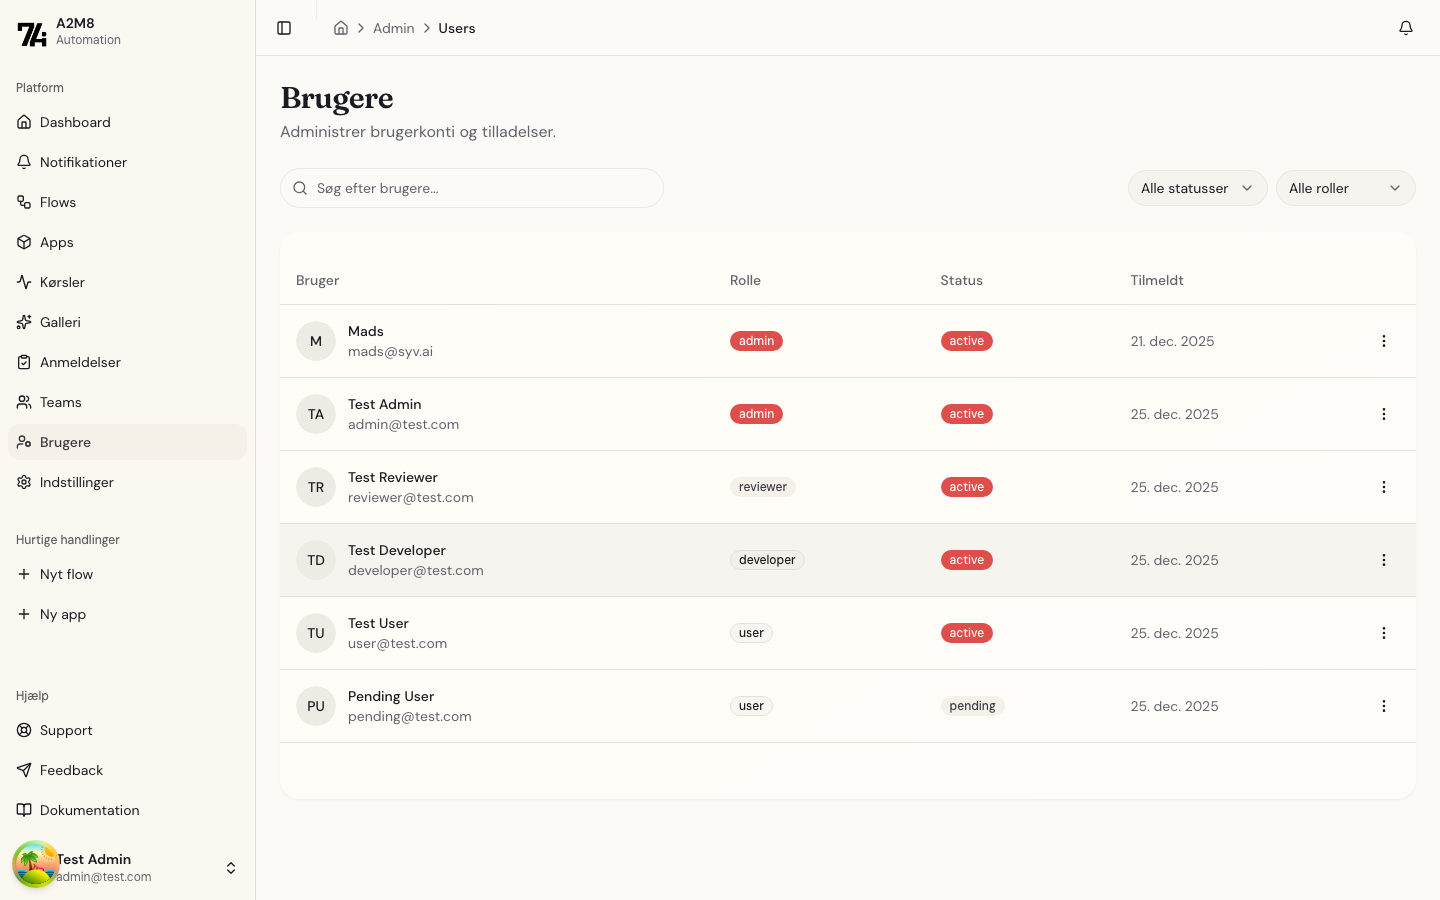Viewport: 1440px width, 900px height.
Task: Open the actions menu for Test Reviewer
Action: point(1384,487)
